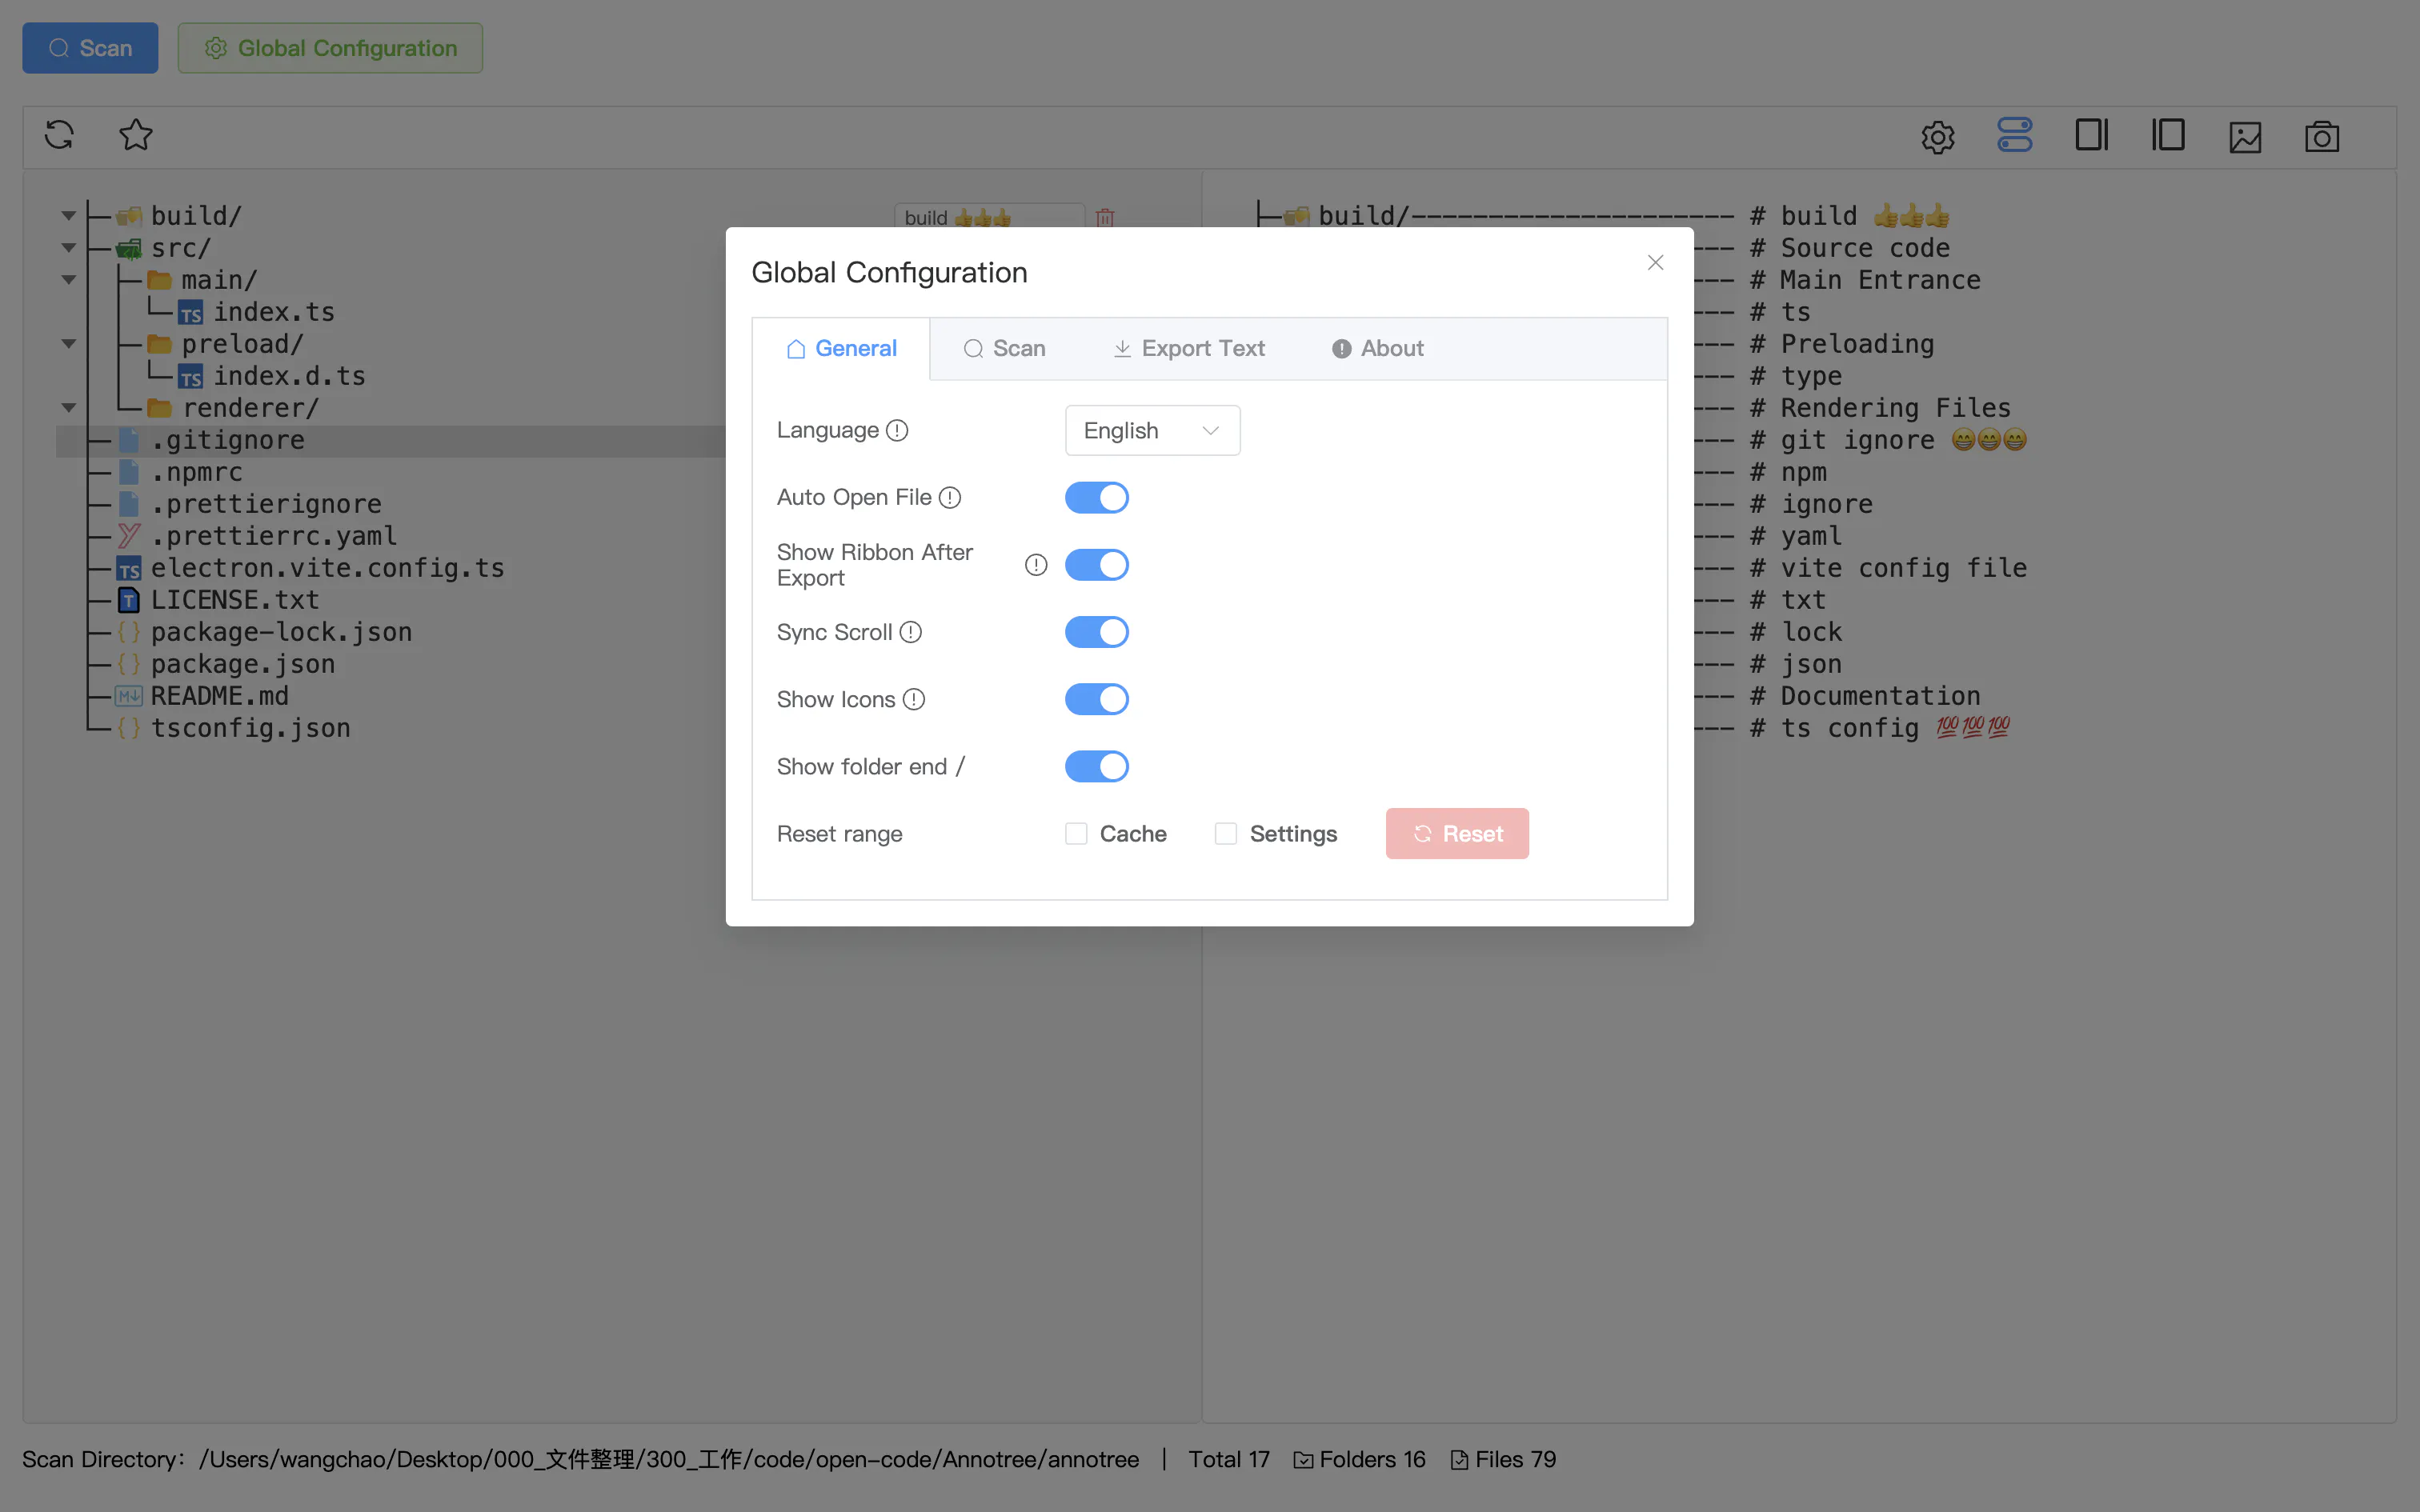Close the Global Configuration dialog
The image size is (2420, 1512).
point(1655,262)
